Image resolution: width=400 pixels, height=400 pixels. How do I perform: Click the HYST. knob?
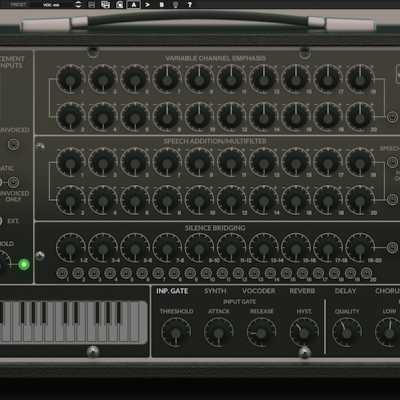(x=304, y=332)
